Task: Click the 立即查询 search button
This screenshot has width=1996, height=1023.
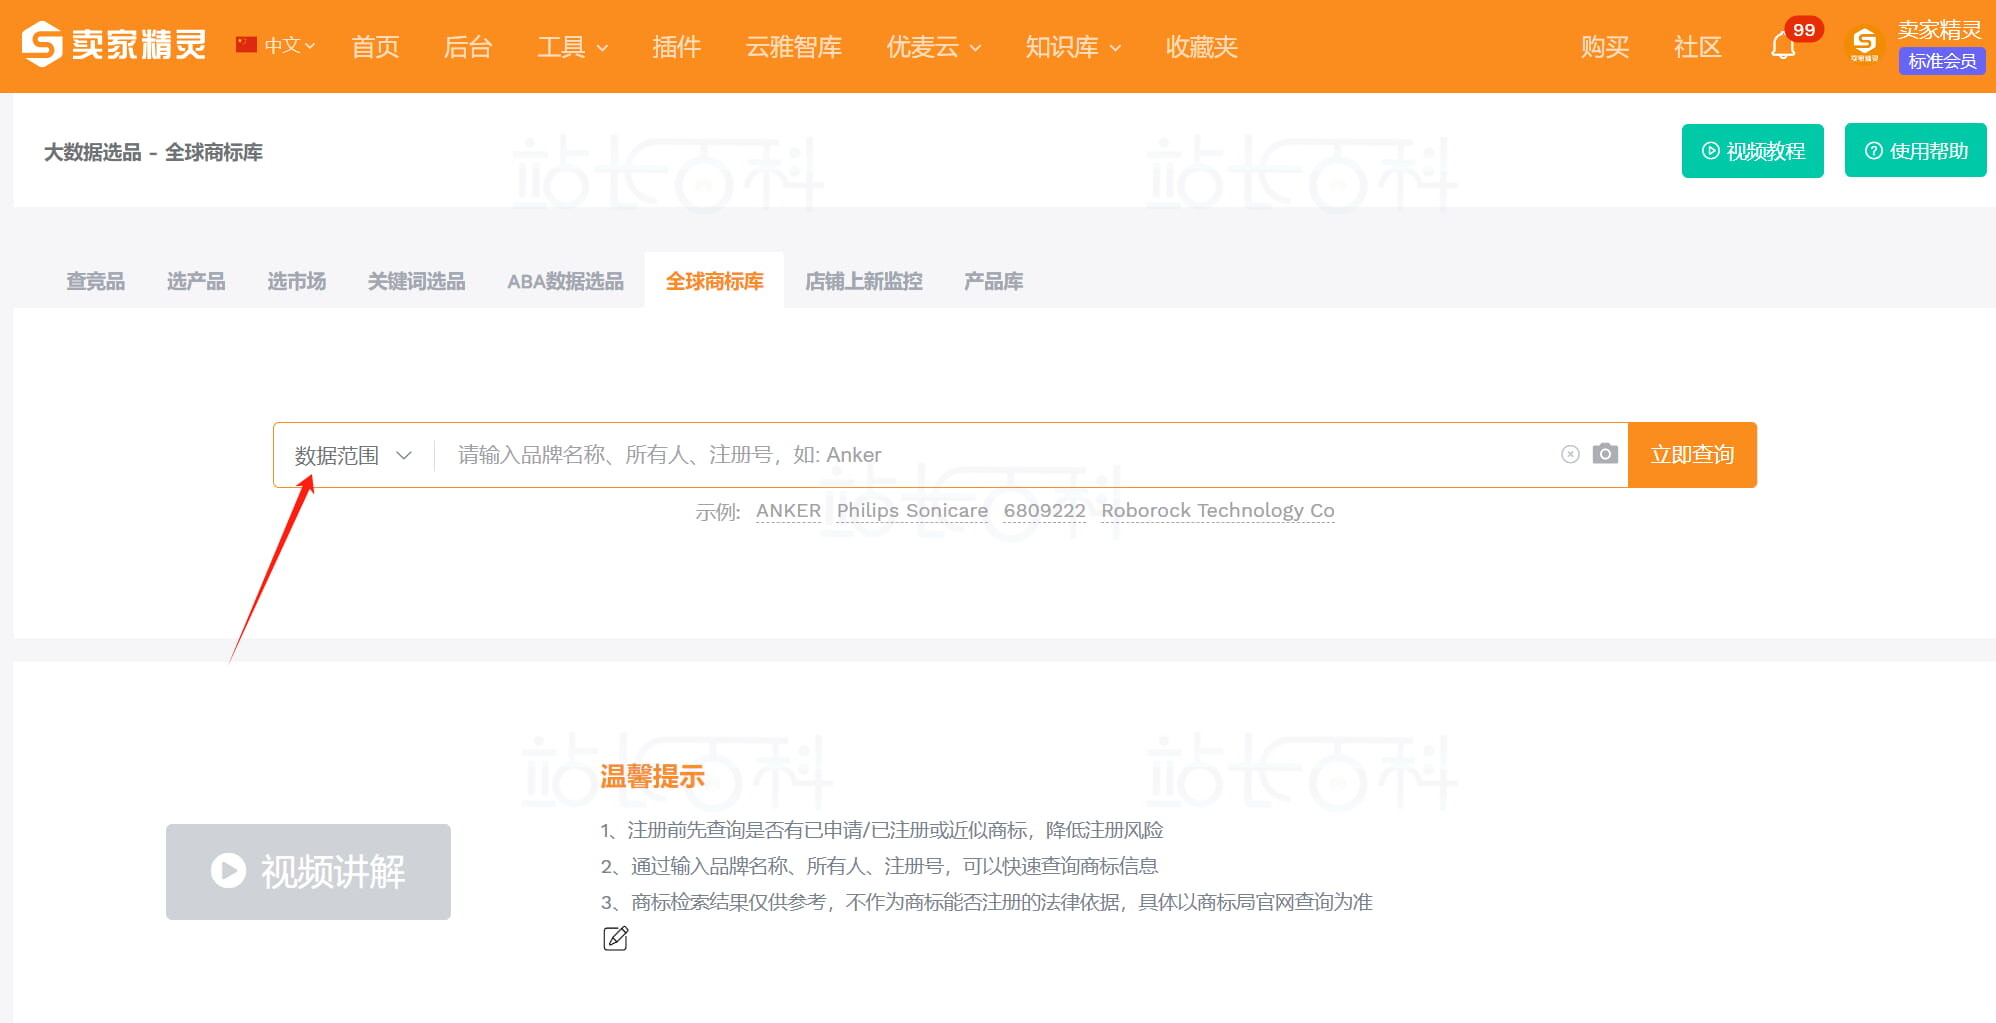Action: [1692, 455]
